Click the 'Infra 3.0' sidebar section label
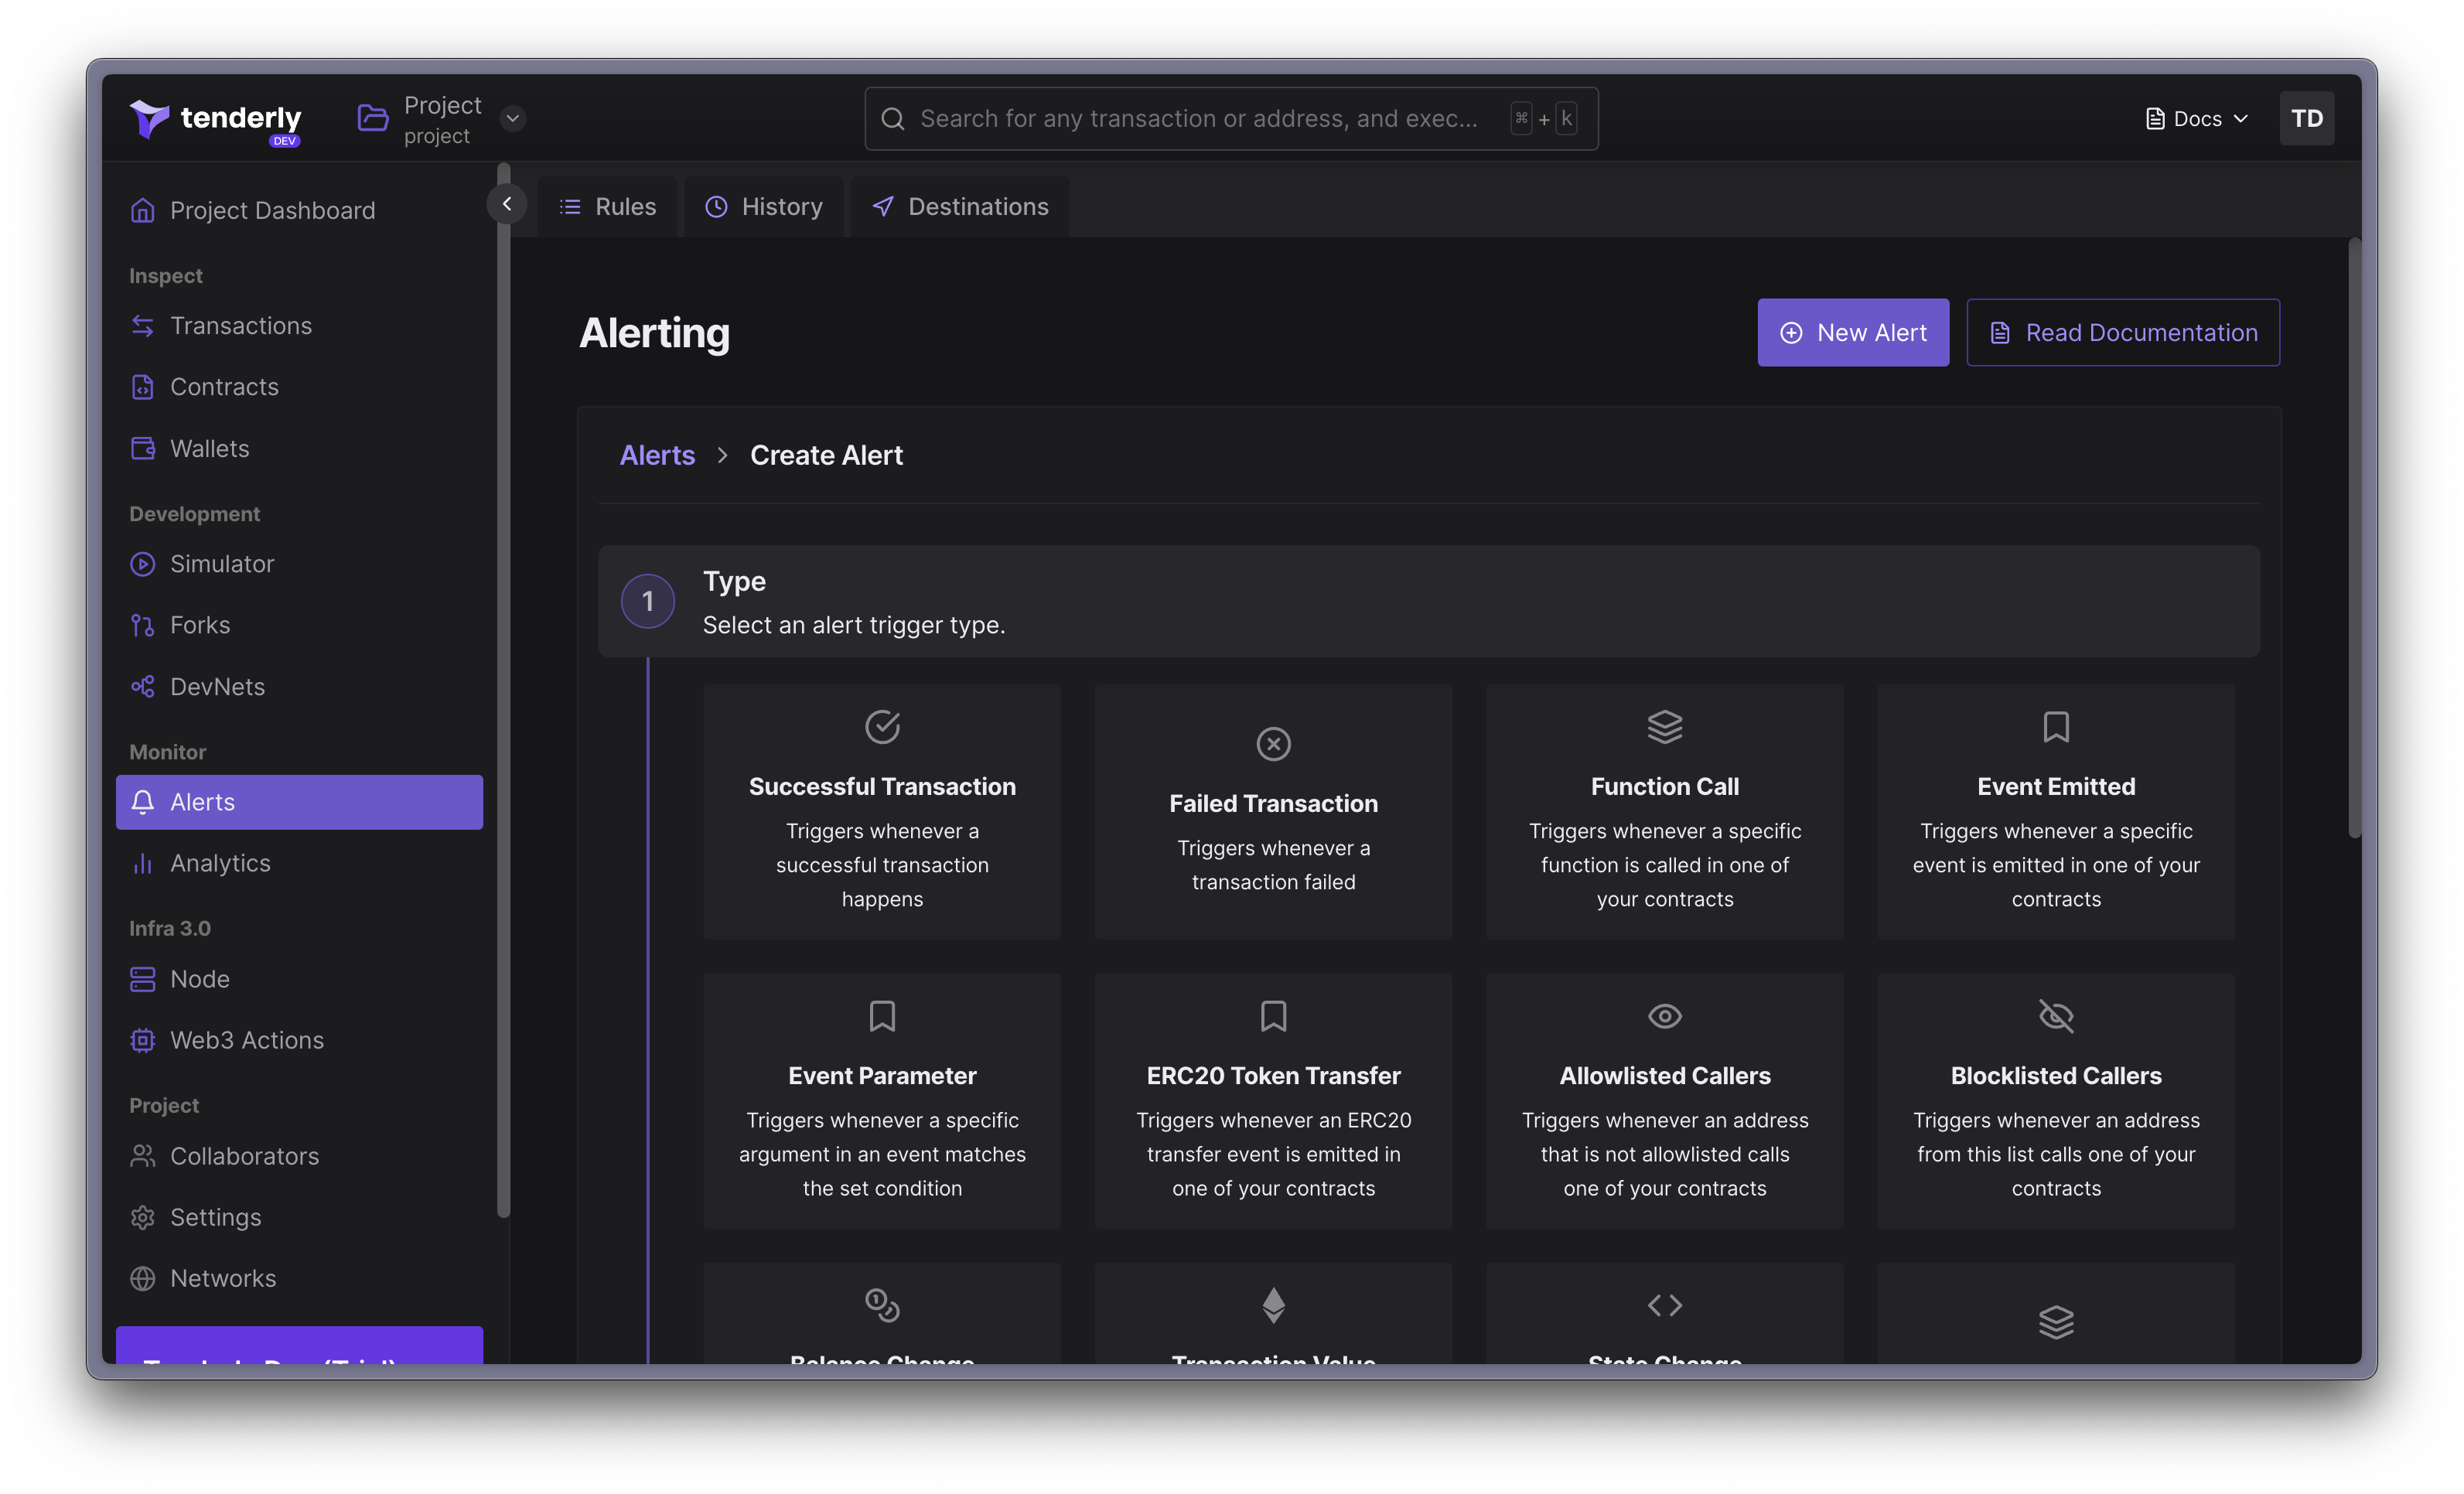 [x=169, y=928]
